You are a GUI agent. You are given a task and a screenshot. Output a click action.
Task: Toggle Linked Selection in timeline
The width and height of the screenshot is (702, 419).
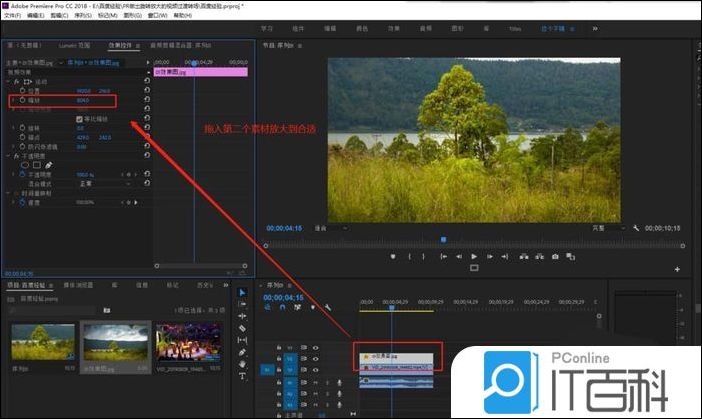(297, 307)
